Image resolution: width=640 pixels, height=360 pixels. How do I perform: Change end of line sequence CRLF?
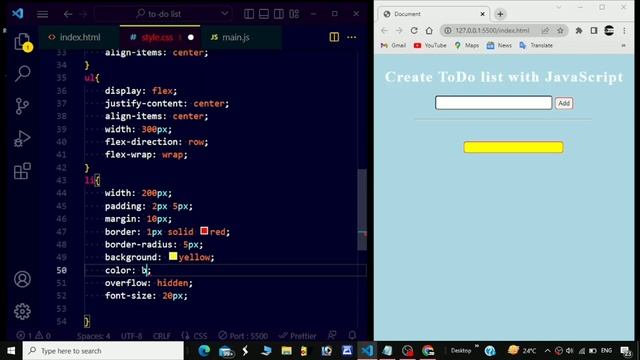162,336
